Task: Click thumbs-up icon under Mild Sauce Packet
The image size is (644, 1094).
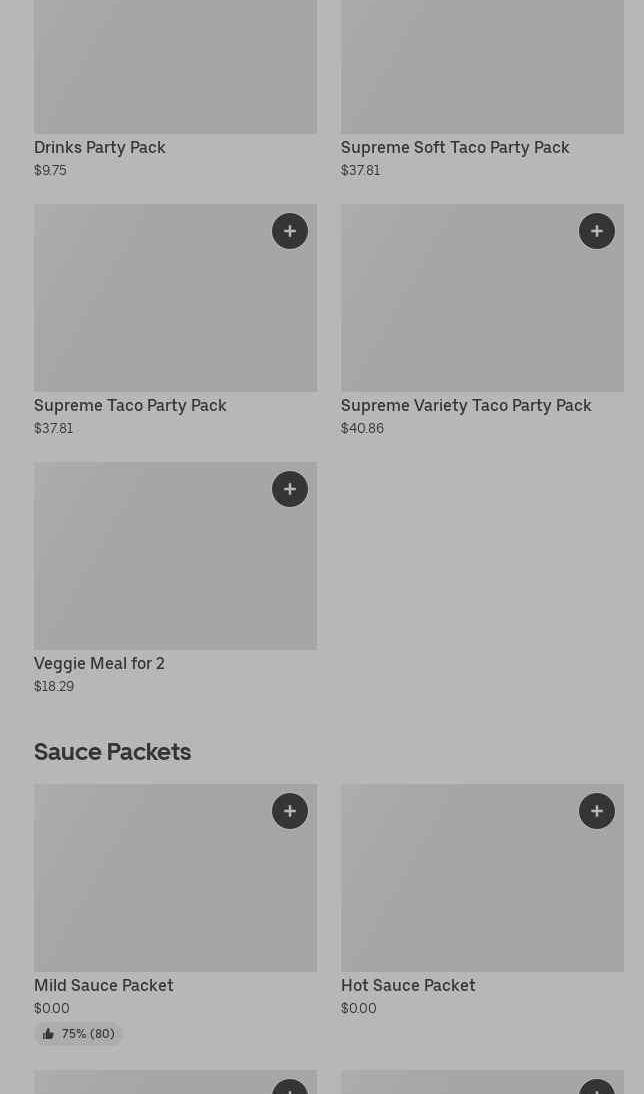Action: [x=48, y=1034]
